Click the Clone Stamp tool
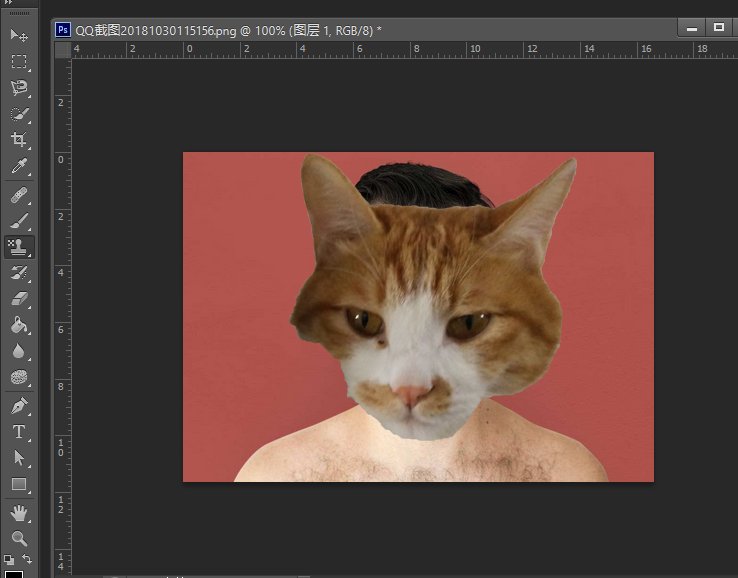The height and width of the screenshot is (578, 738). pyautogui.click(x=18, y=246)
